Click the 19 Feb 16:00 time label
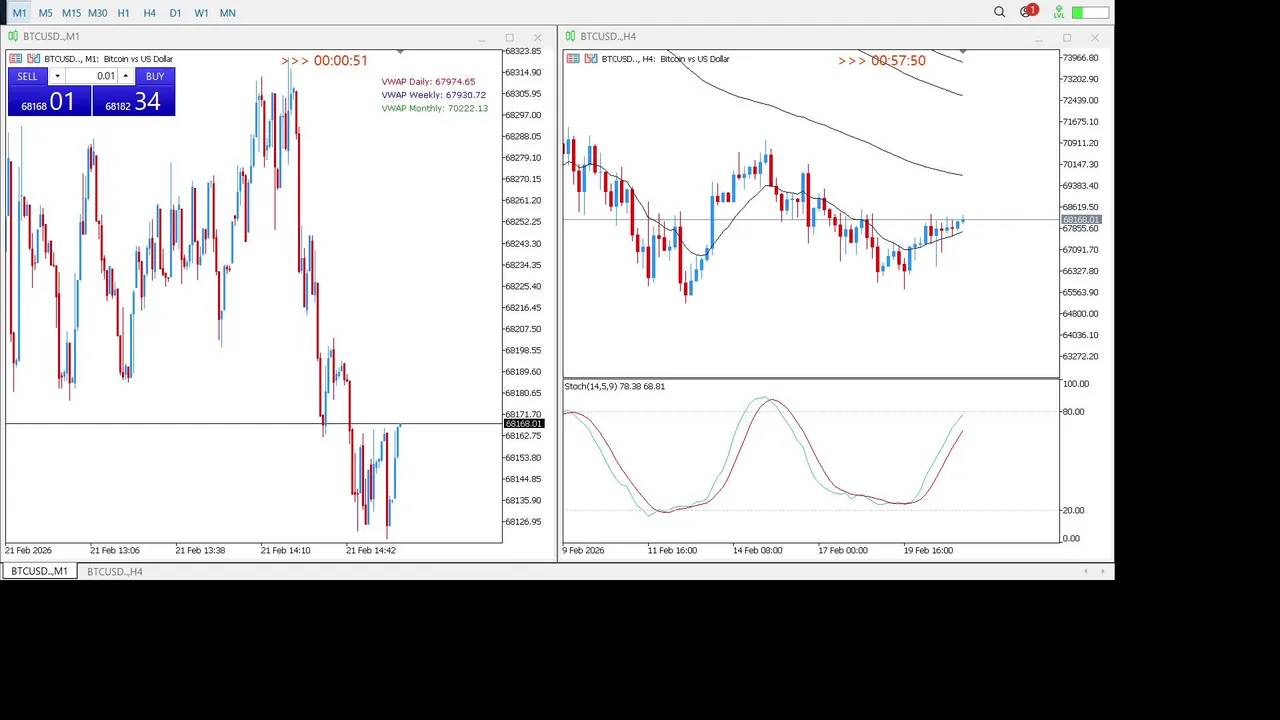The width and height of the screenshot is (1280, 720). (x=928, y=550)
